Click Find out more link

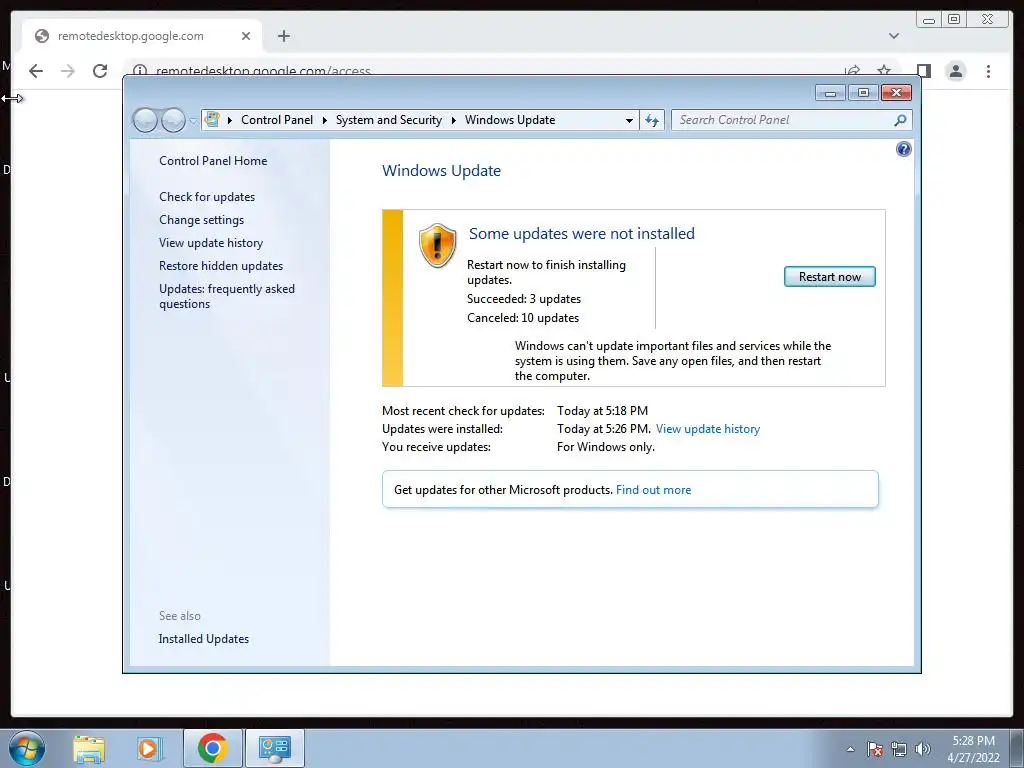[x=653, y=490]
